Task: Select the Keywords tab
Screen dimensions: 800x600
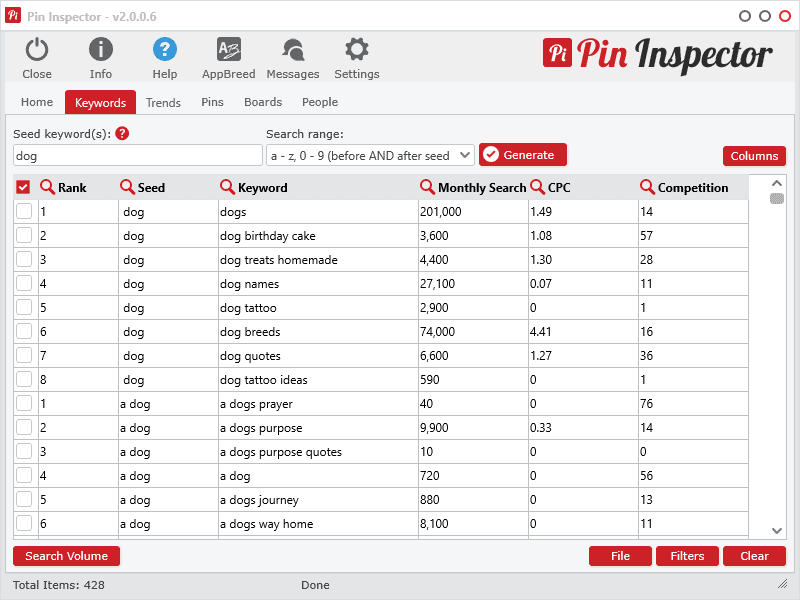Action: 101,102
